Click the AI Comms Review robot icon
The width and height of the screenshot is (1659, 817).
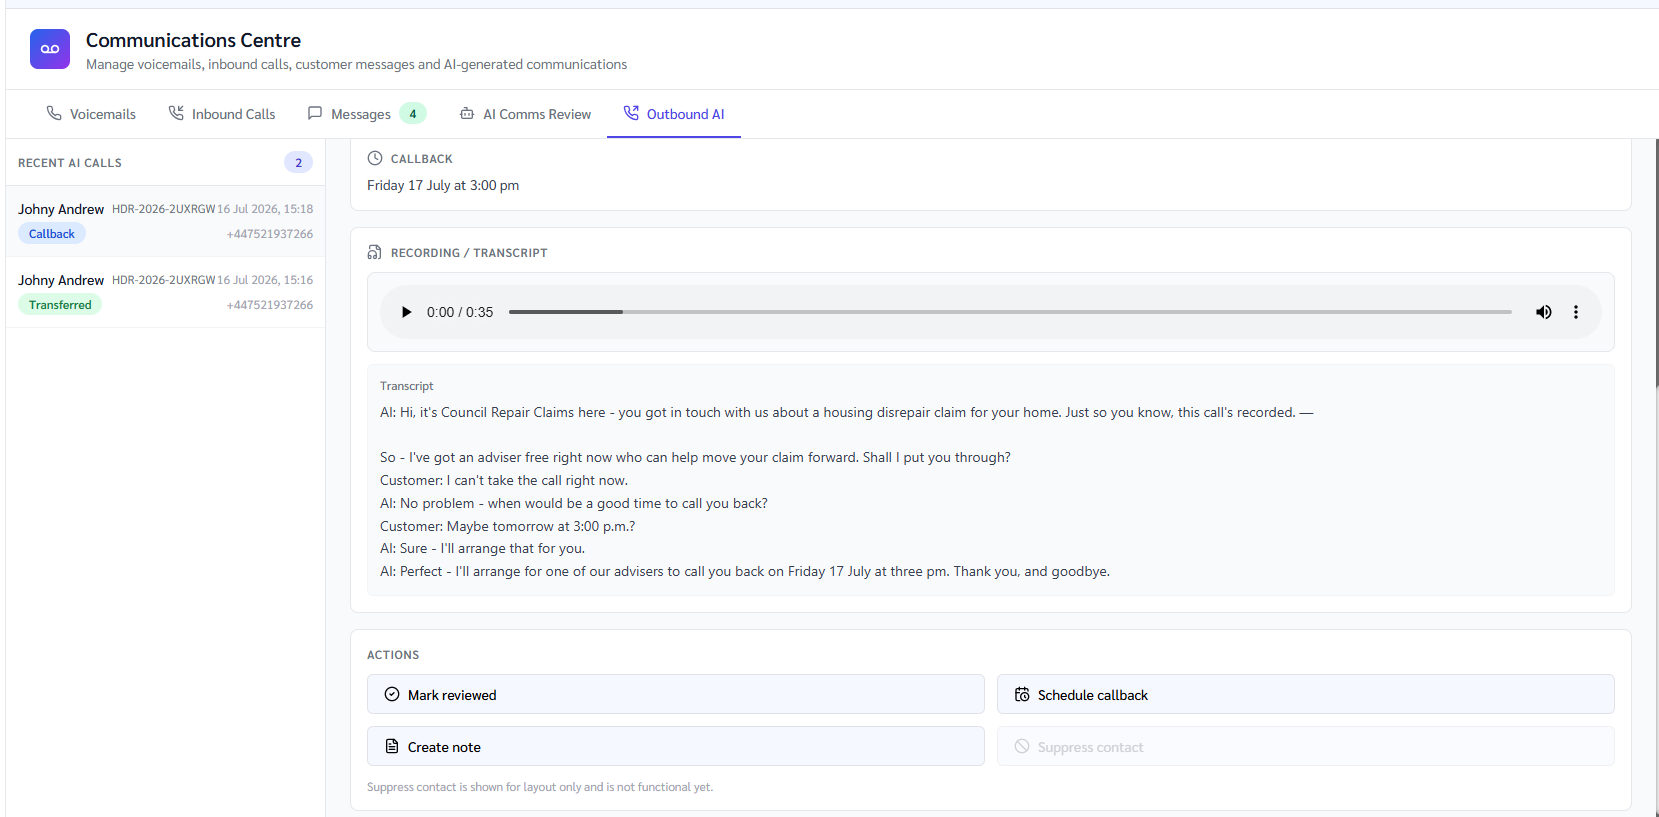[x=467, y=113]
